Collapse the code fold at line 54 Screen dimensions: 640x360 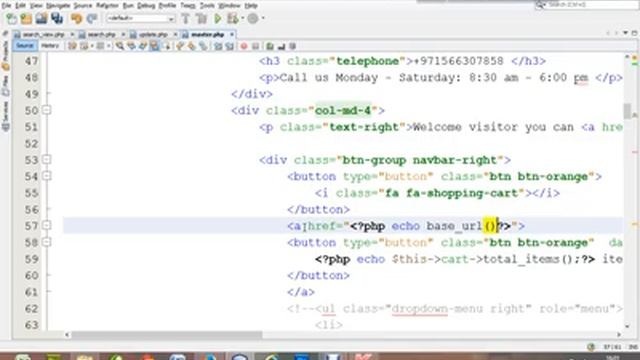coord(47,176)
